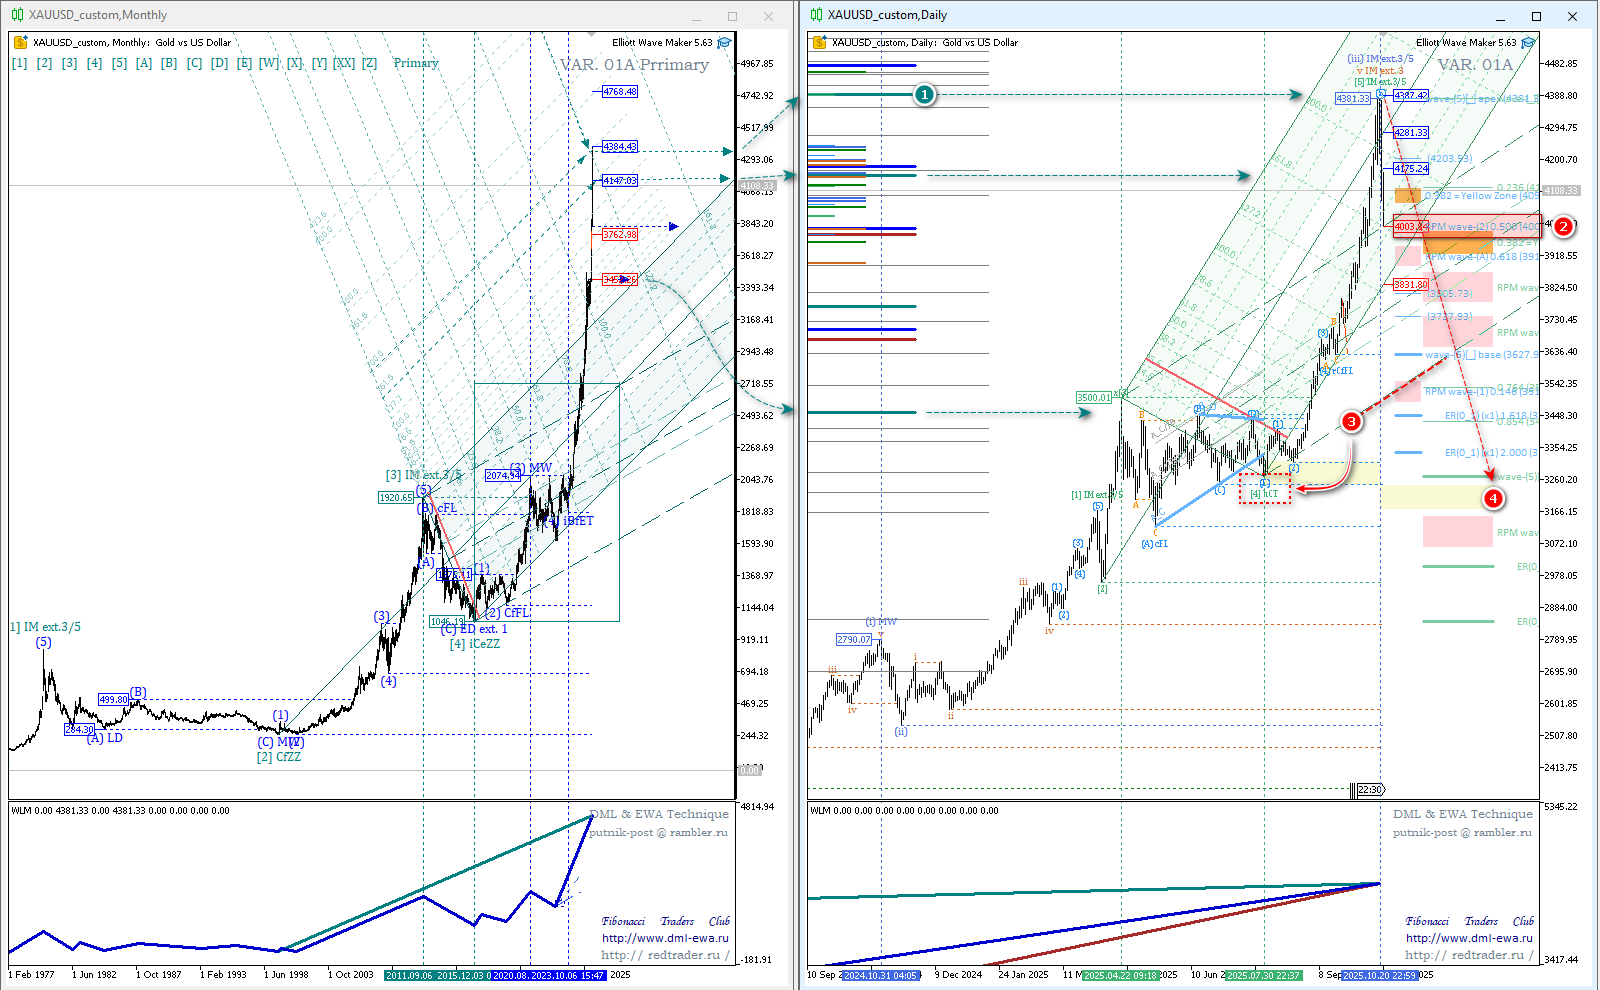Select the [Z] wave level label
1600x990 pixels.
pyautogui.click(x=369, y=63)
